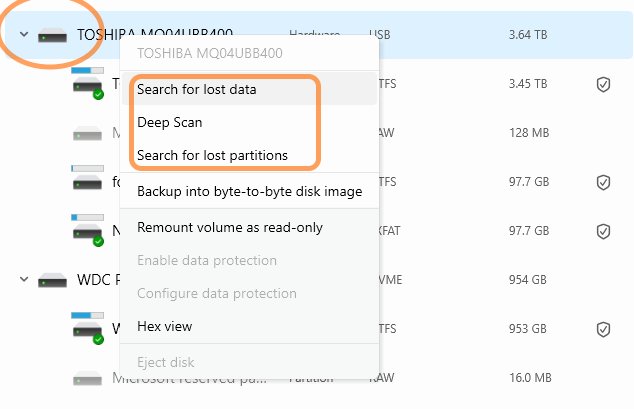
Task: Click the TOSHIBA MQ04UBB400 disk icon
Action: click(x=54, y=35)
